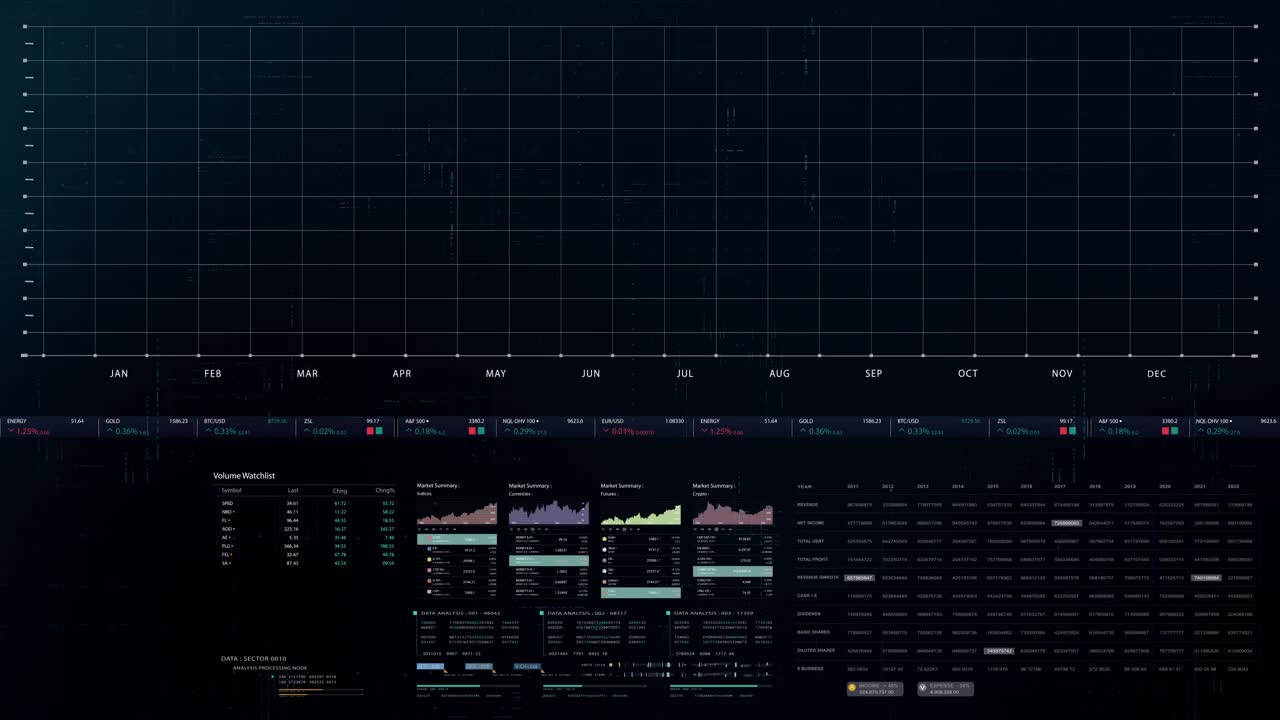Select the JAN month label

[119, 374]
